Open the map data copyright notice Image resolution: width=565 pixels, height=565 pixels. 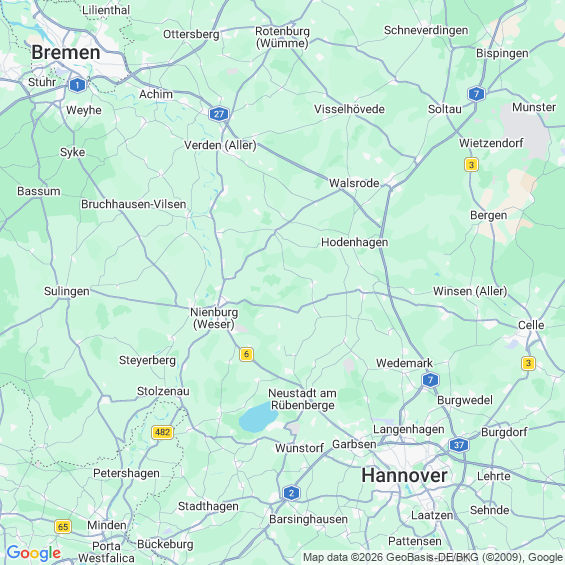(433, 557)
